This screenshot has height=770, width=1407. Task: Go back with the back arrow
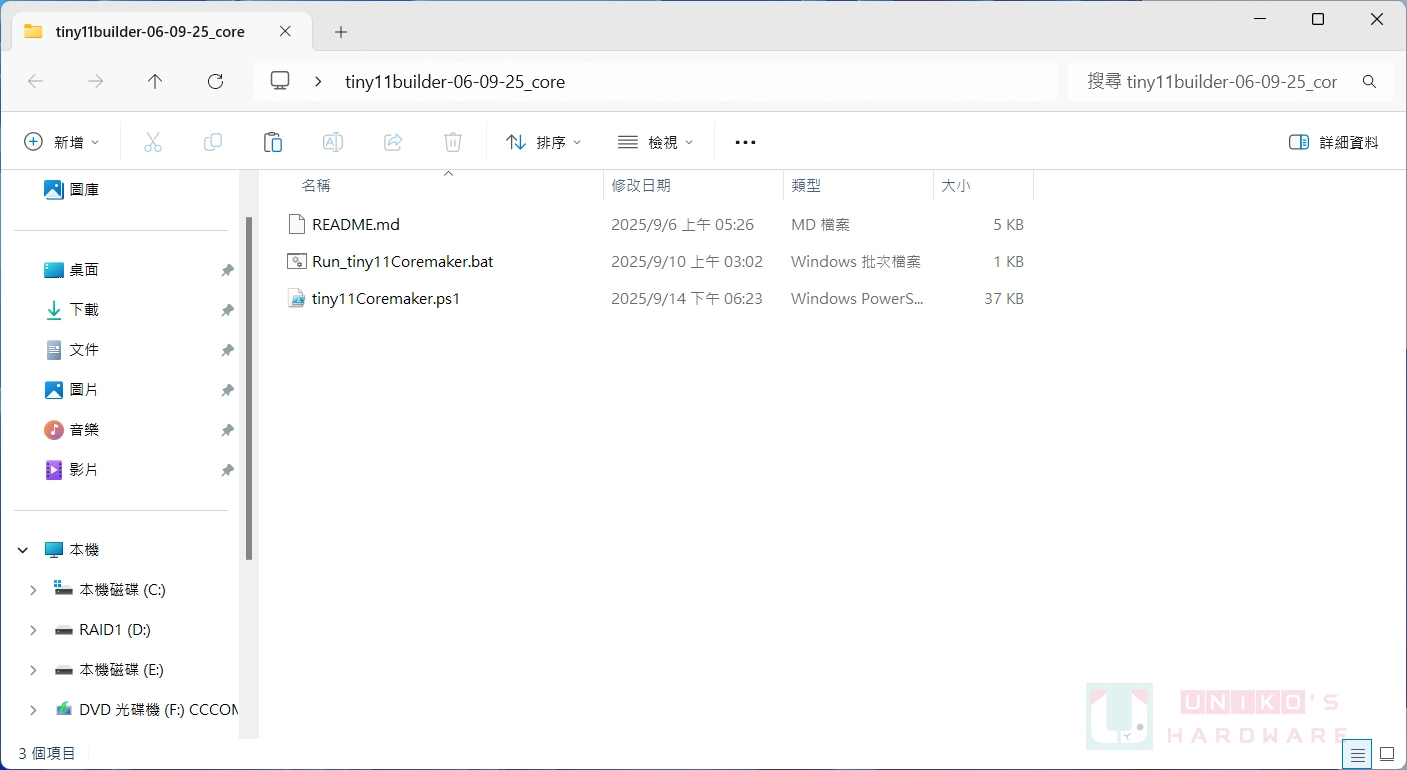36,82
